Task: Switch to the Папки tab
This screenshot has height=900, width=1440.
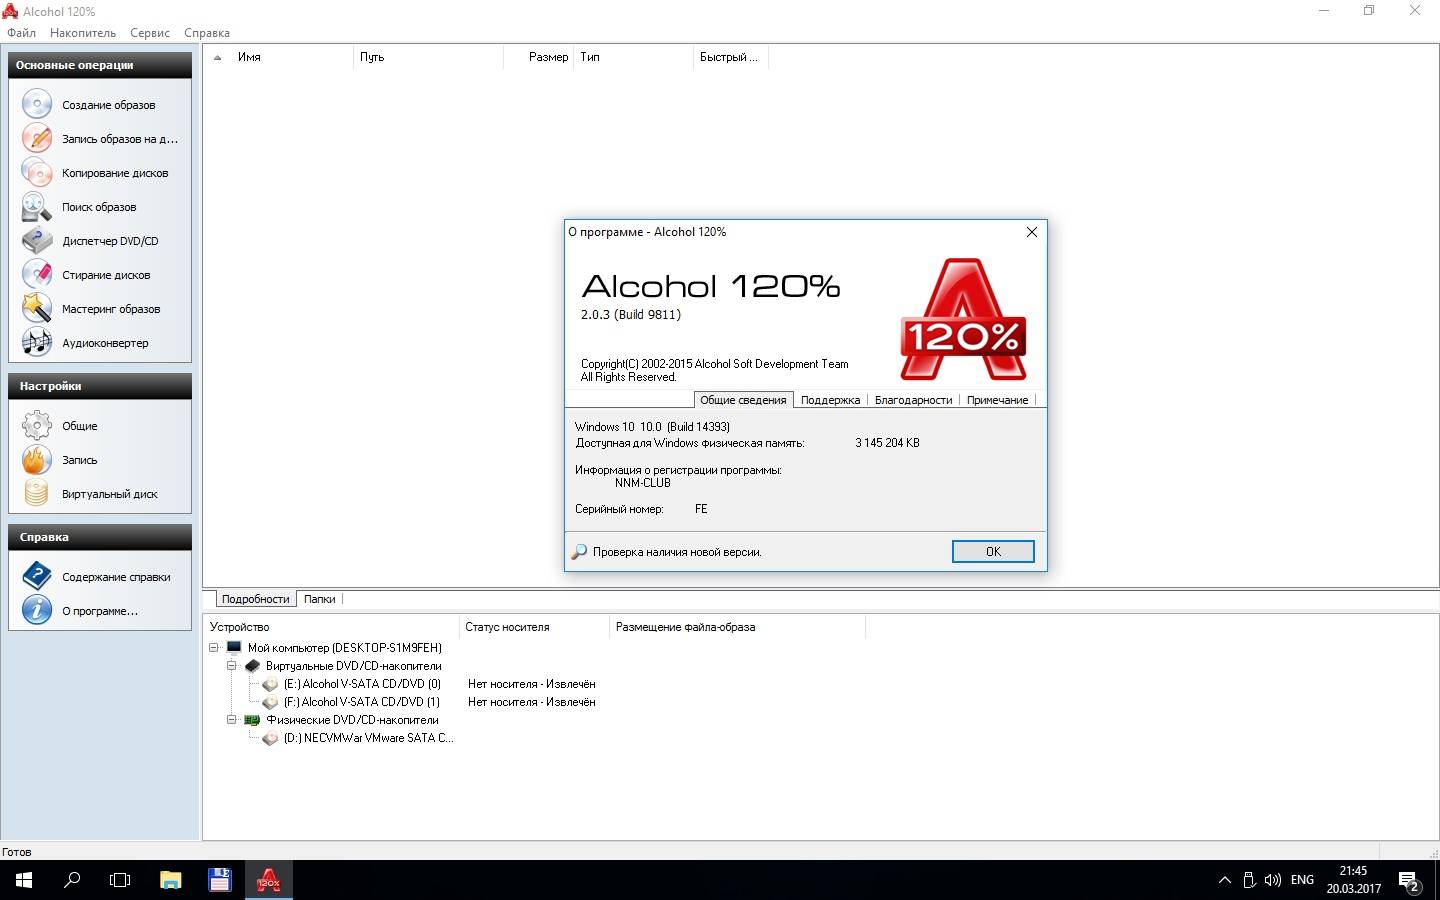Action: [319, 599]
